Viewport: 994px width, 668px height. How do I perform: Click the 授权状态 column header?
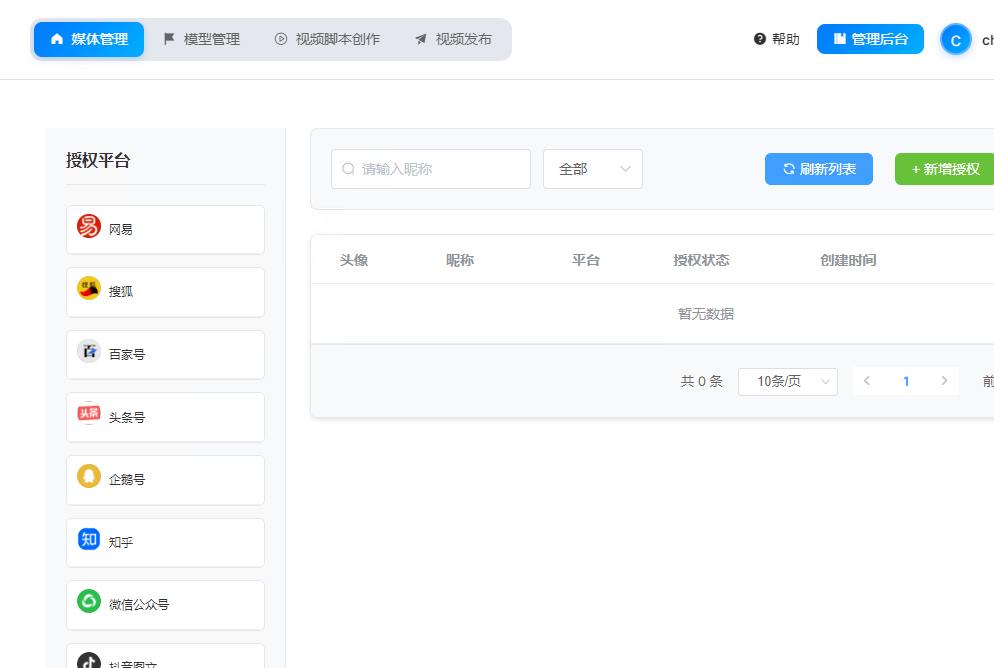701,260
